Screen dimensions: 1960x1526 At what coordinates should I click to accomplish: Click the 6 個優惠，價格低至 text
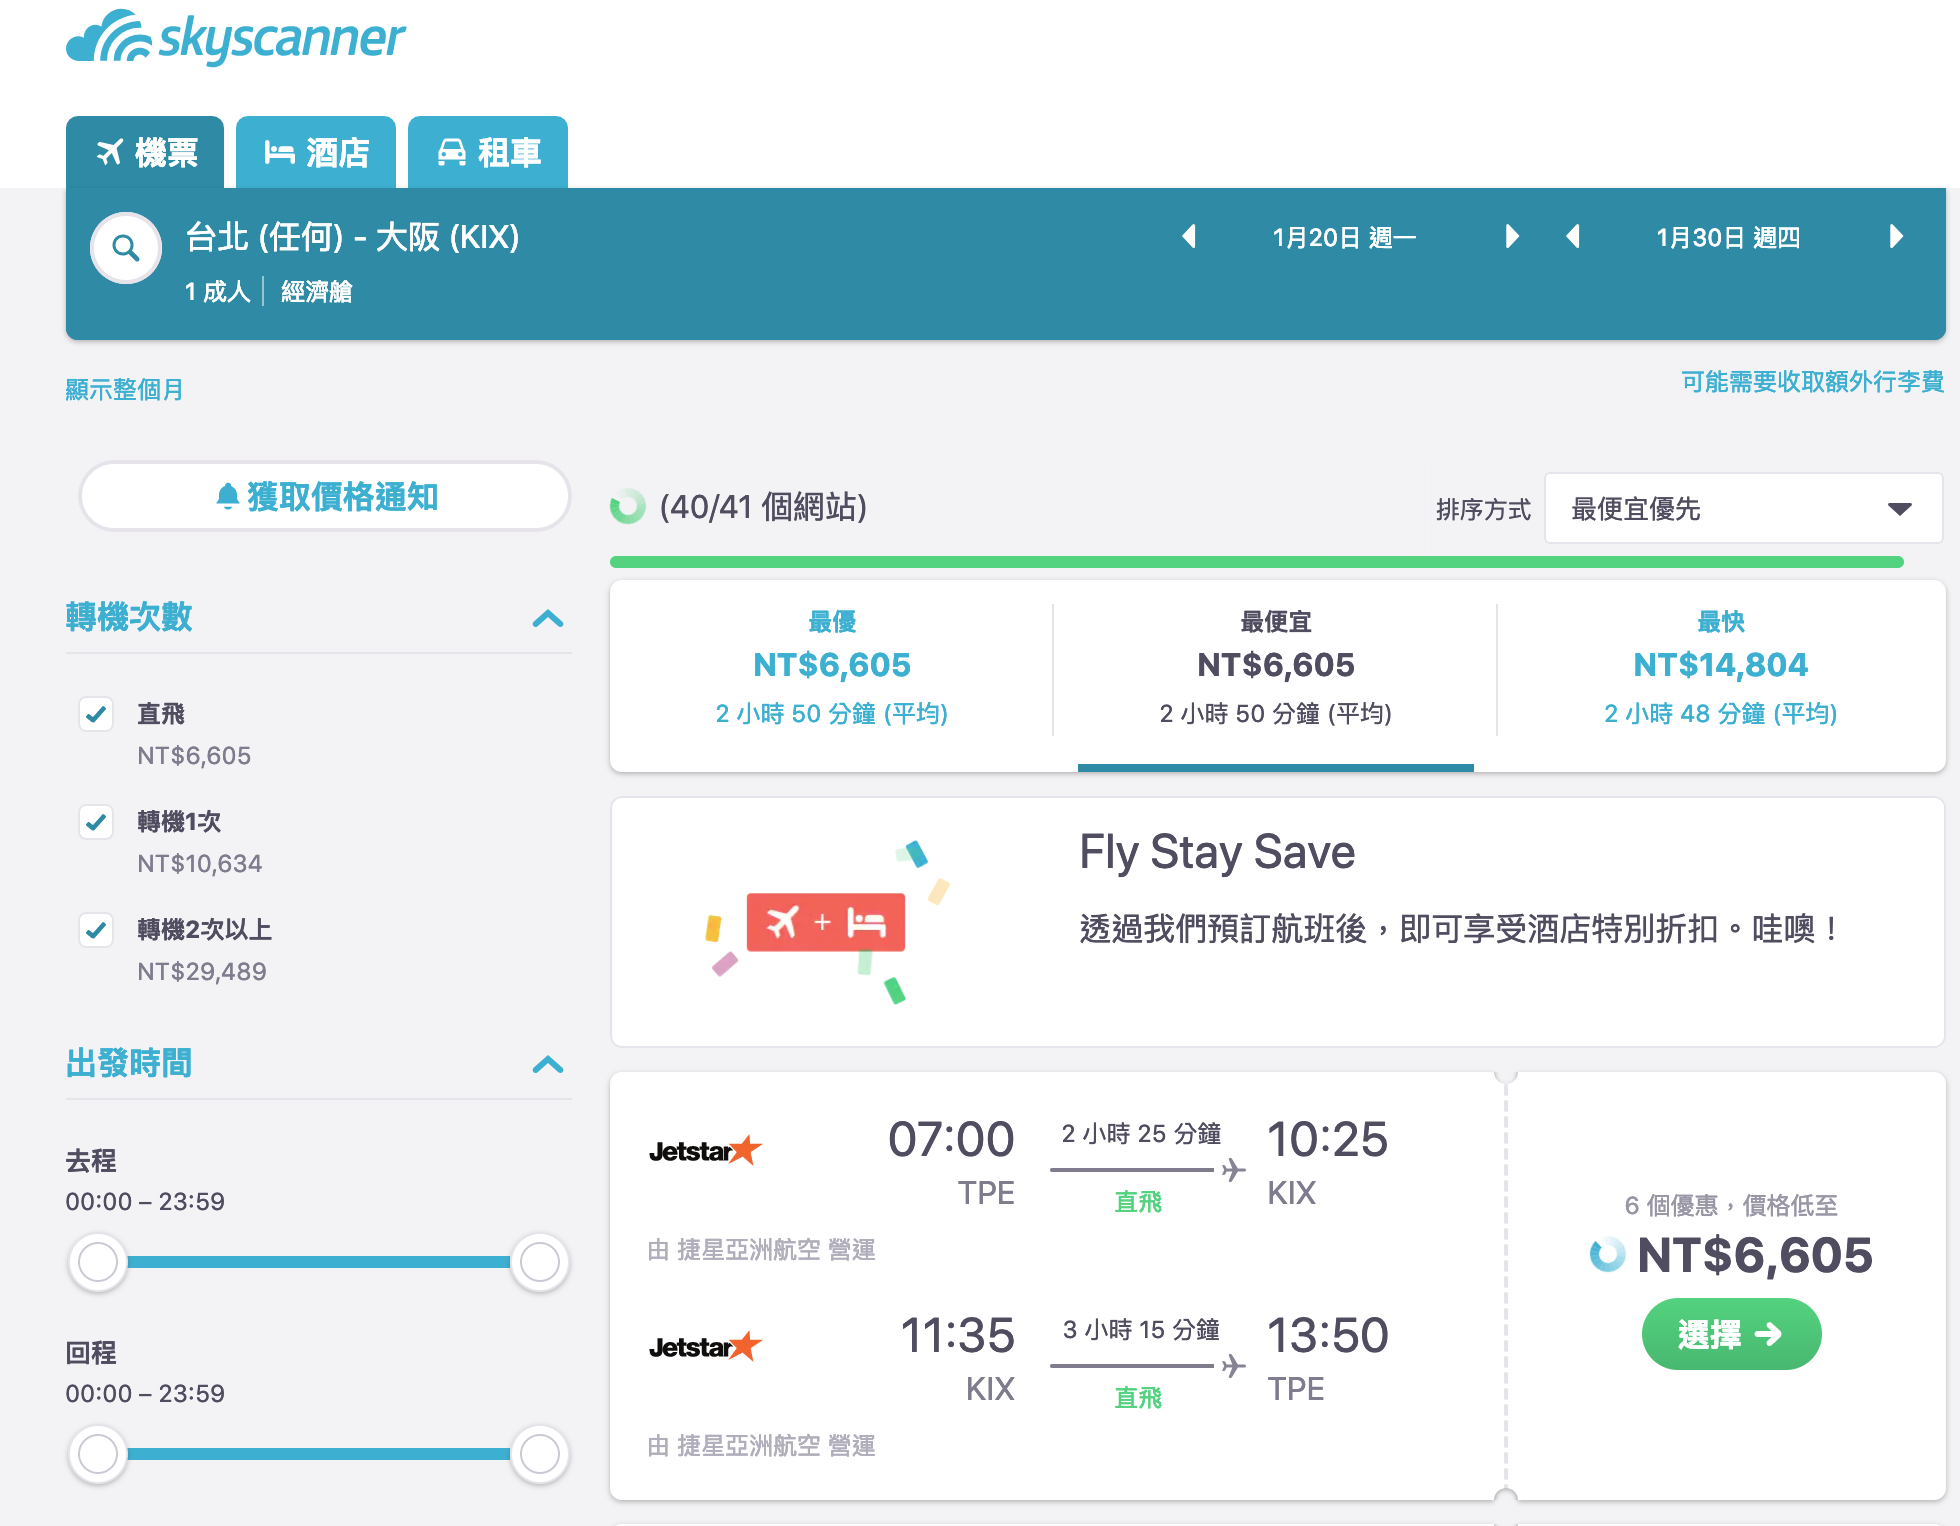(x=1731, y=1205)
